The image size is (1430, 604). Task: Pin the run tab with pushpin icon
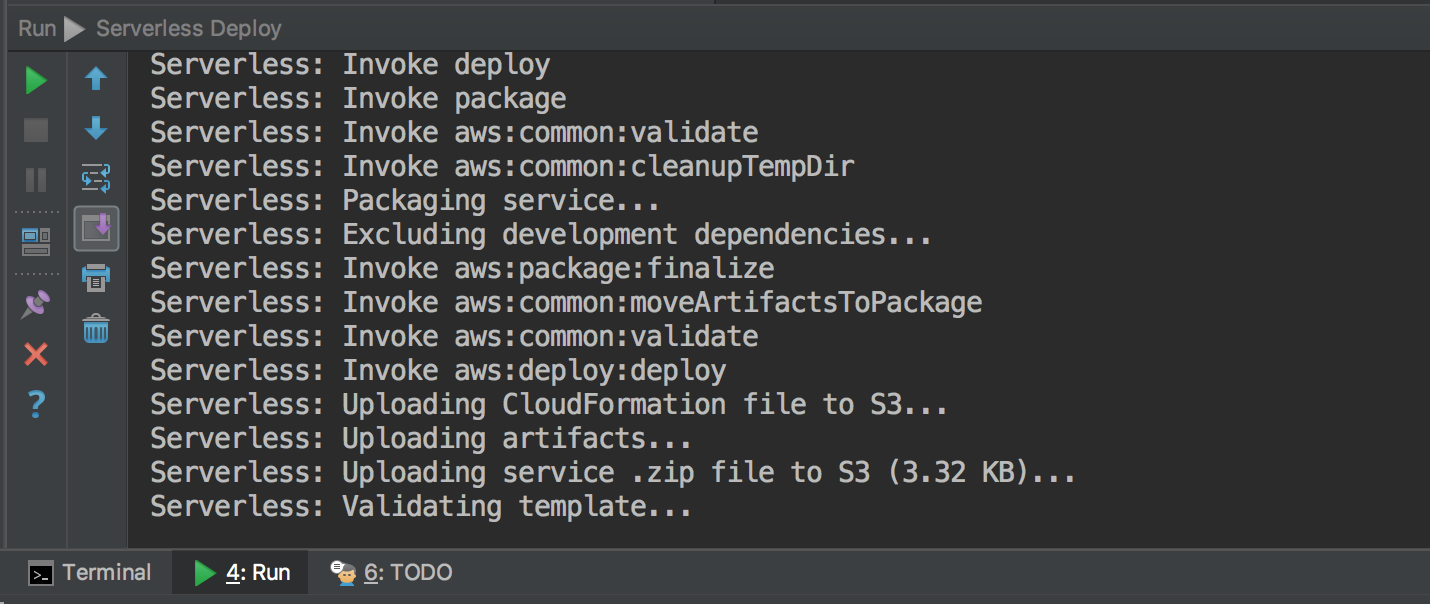(x=36, y=304)
